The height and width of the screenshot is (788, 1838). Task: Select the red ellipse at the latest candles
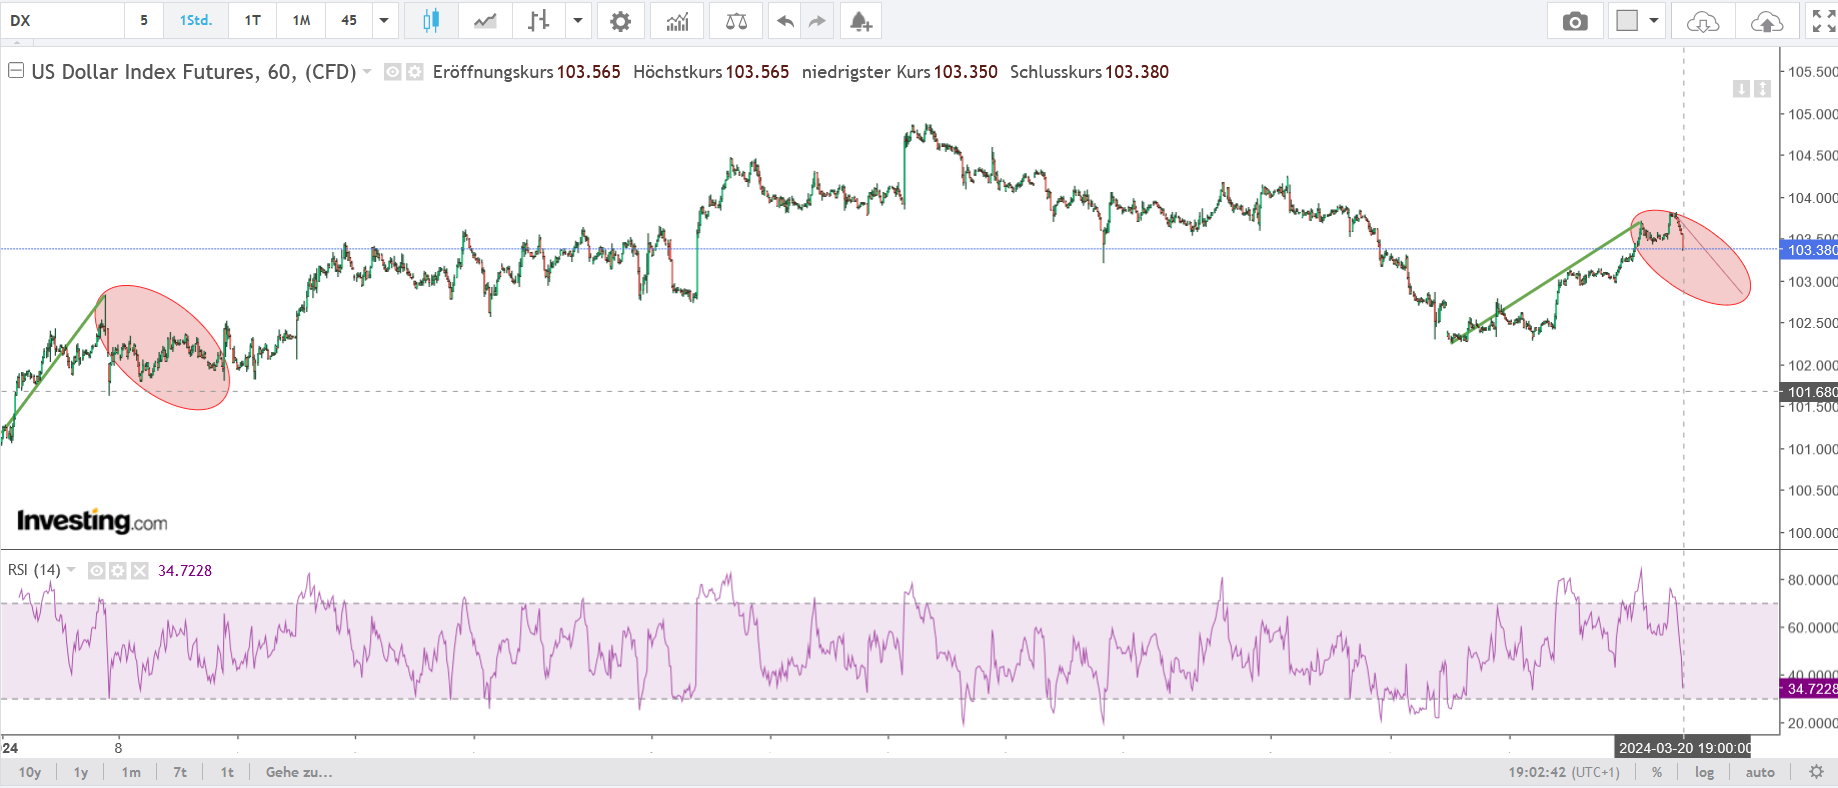[x=1690, y=257]
